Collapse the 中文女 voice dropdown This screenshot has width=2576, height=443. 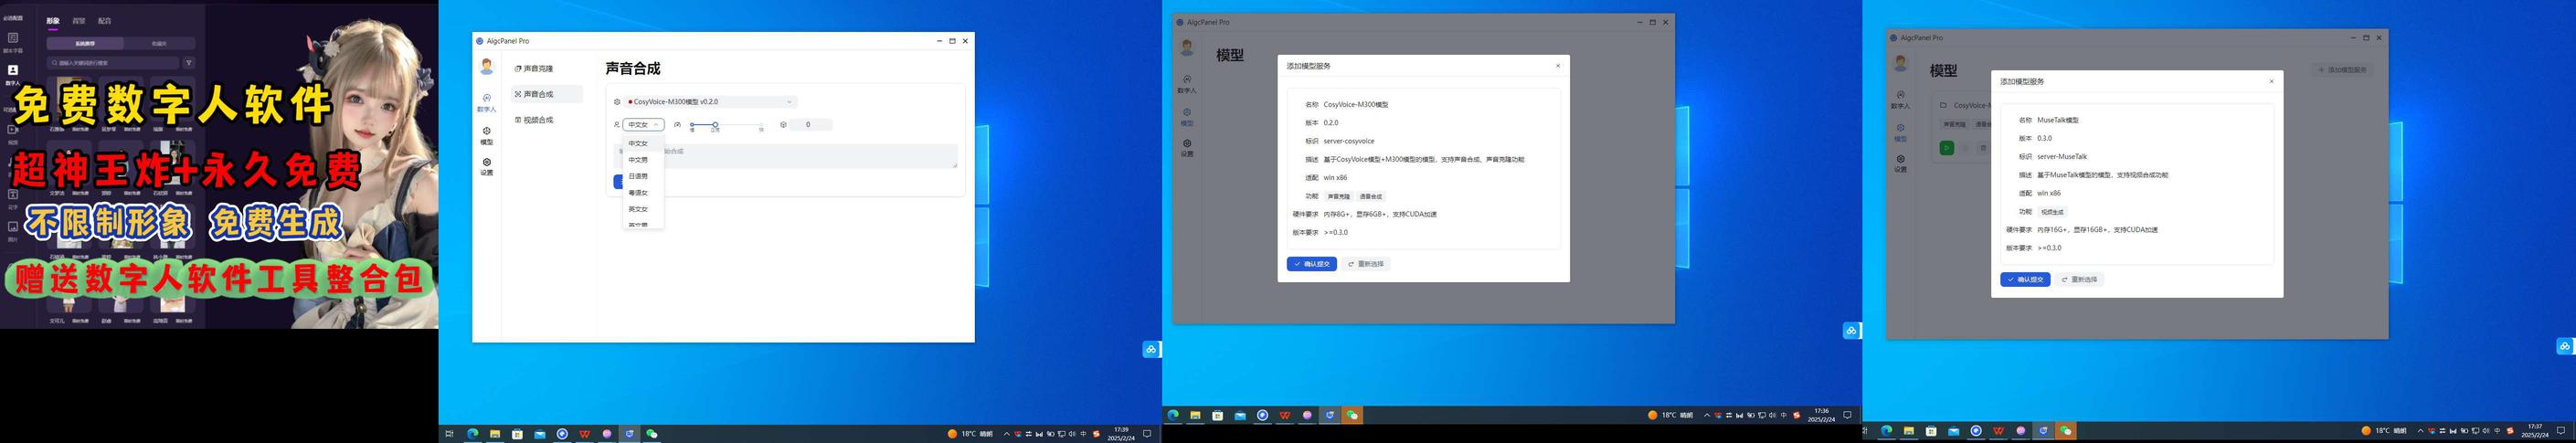pyautogui.click(x=643, y=125)
